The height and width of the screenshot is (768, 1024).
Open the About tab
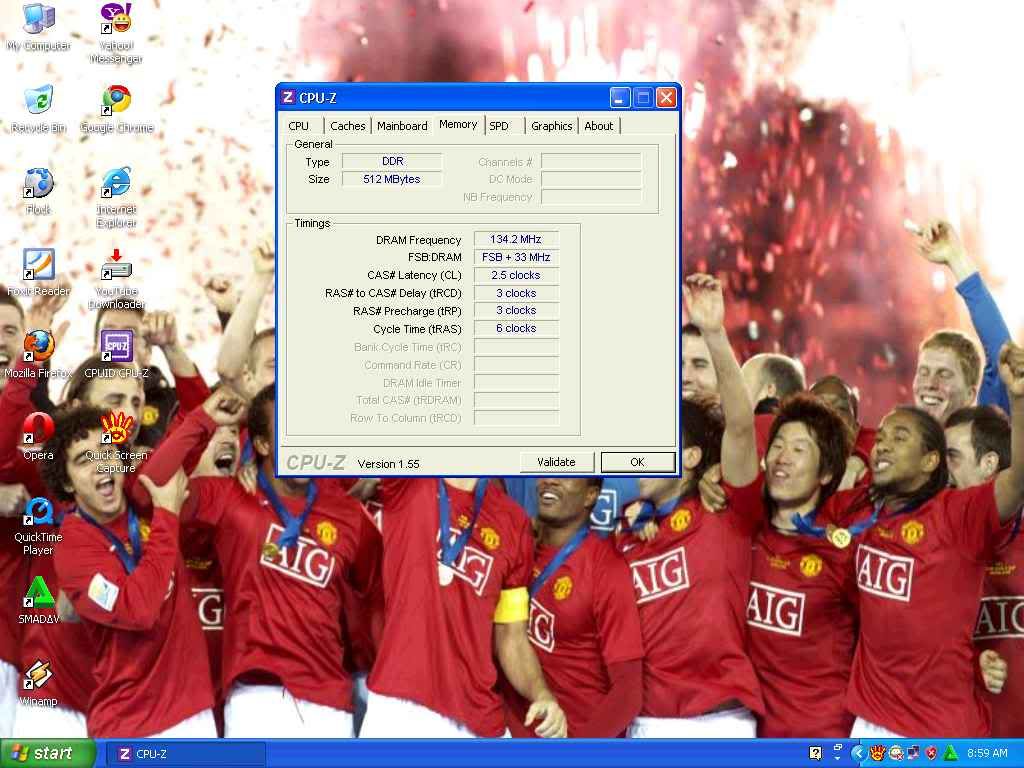599,126
